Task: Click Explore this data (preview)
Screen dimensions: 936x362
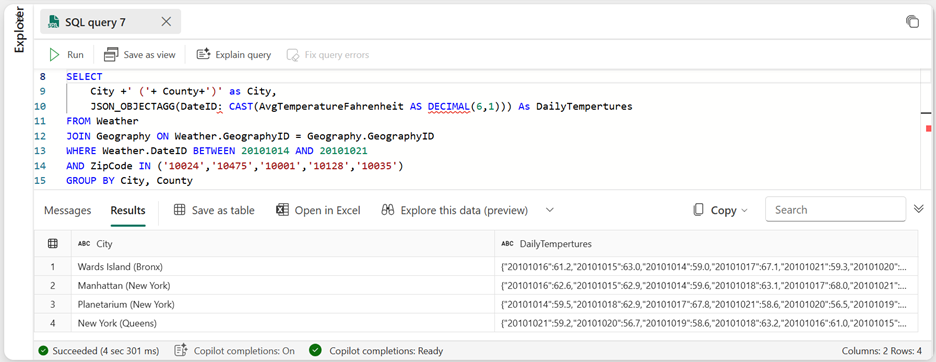Action: pyautogui.click(x=455, y=210)
